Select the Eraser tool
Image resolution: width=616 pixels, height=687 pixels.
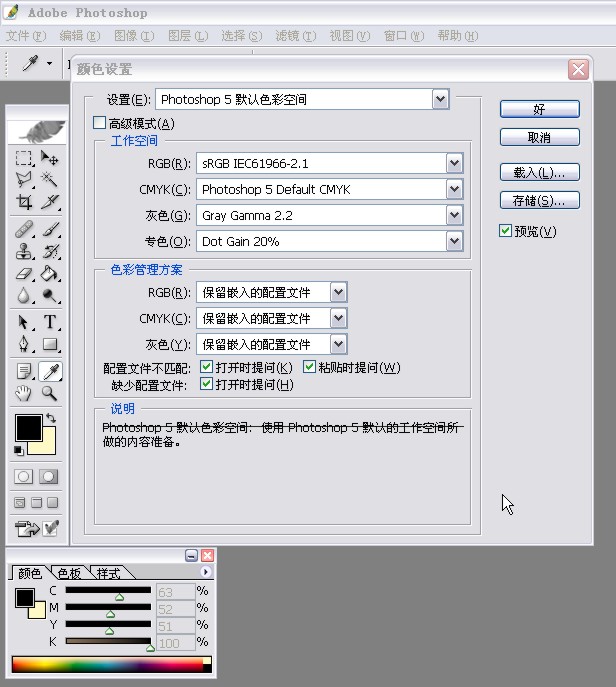click(24, 274)
